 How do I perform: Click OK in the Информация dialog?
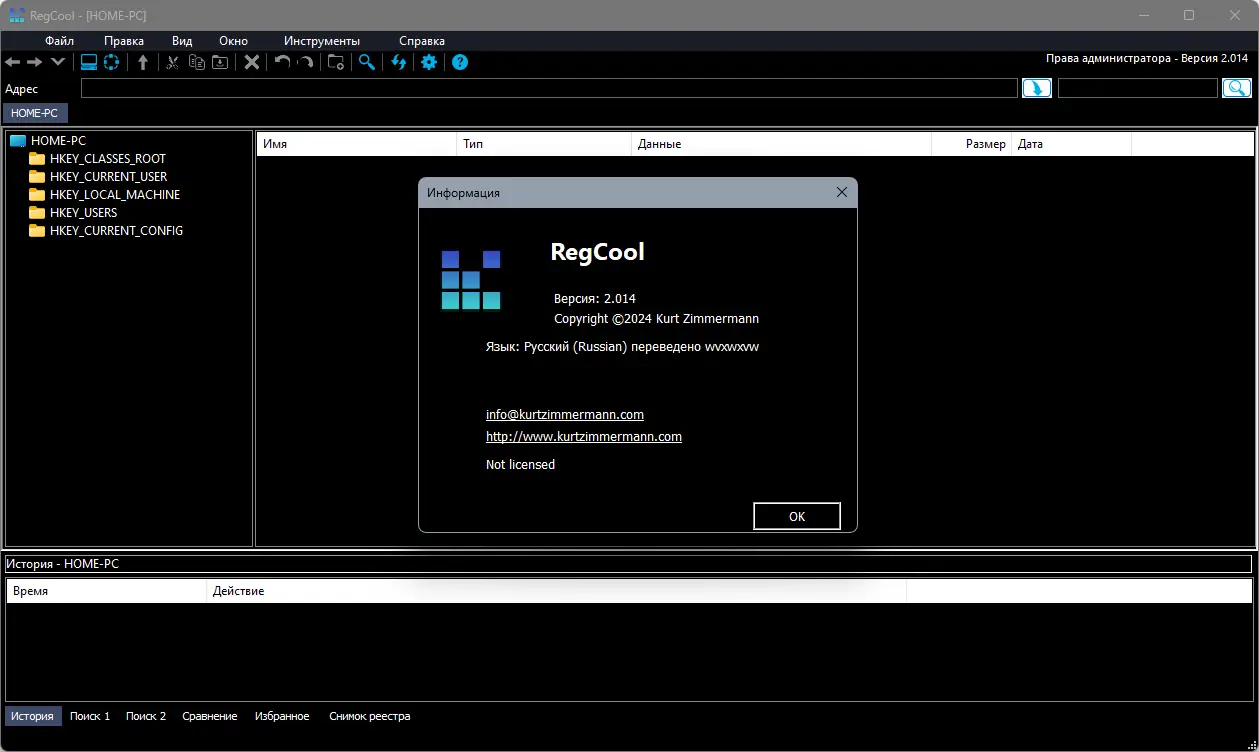pos(797,516)
